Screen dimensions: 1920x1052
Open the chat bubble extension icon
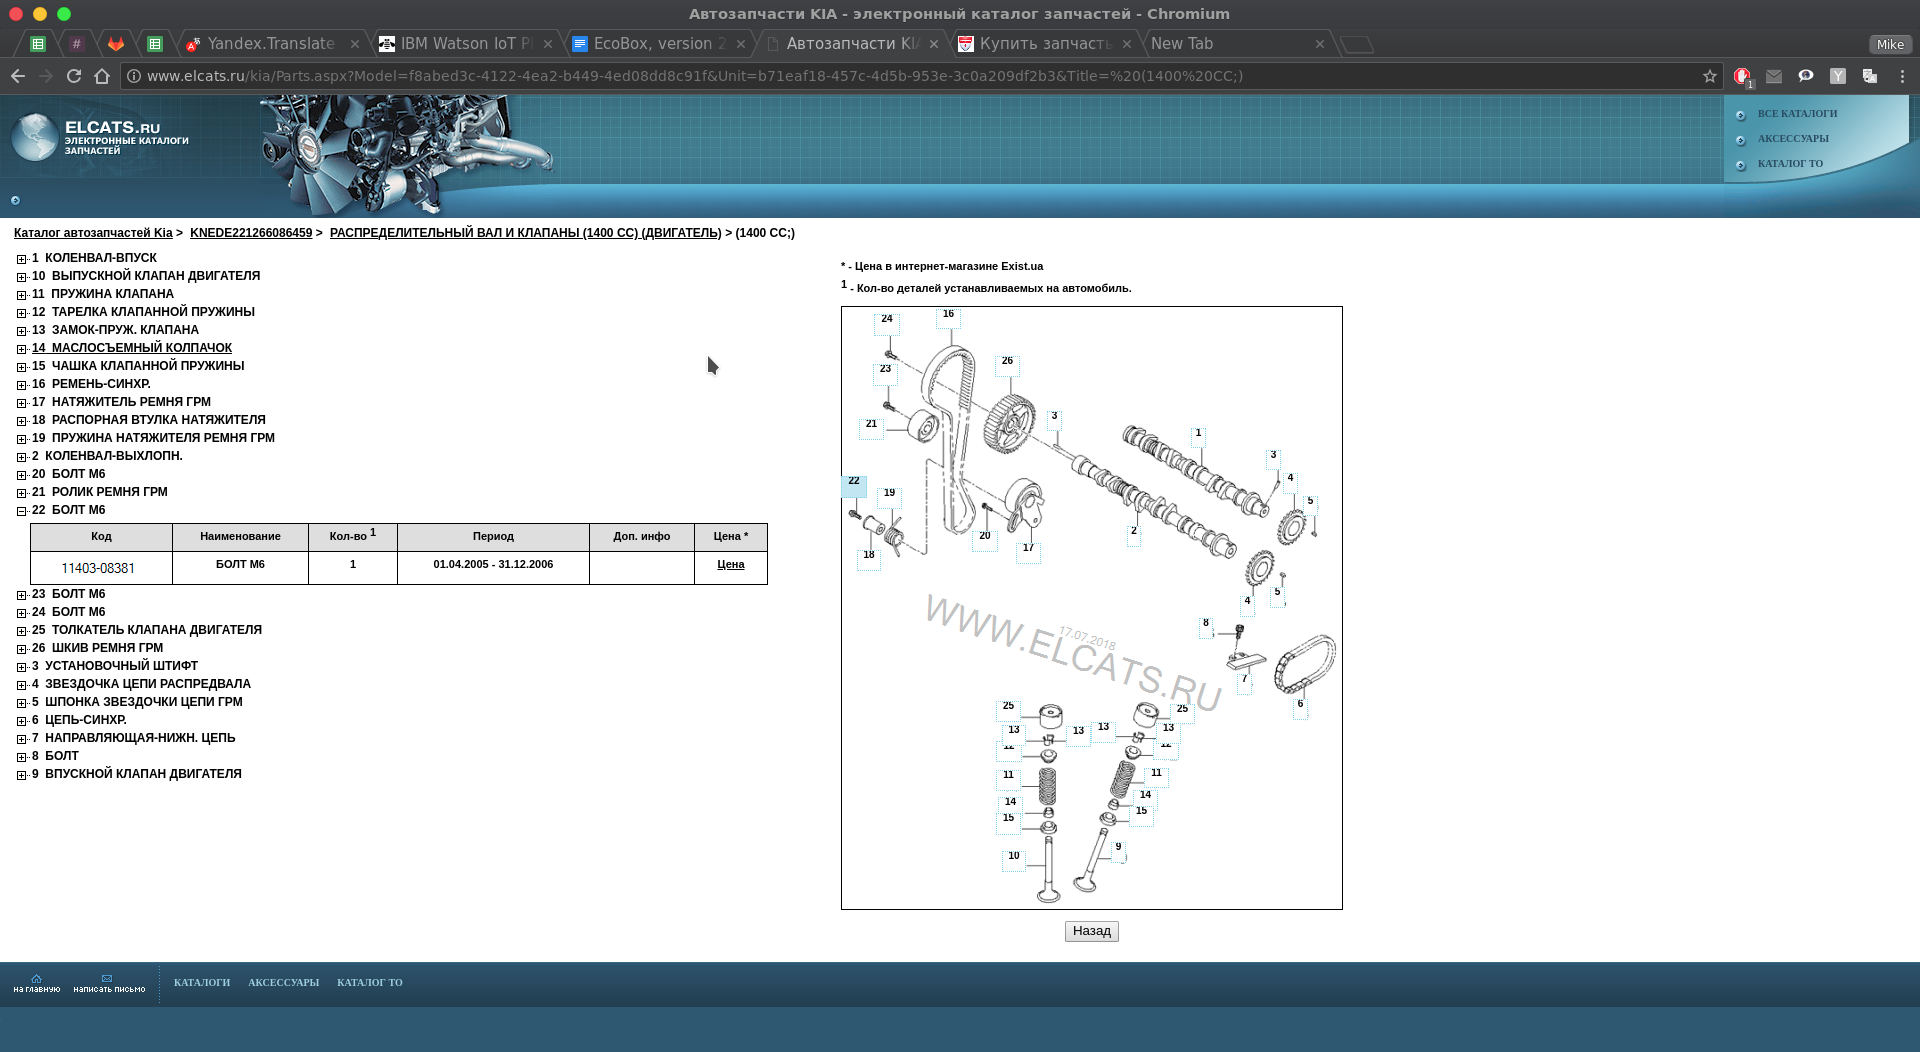[1806, 76]
